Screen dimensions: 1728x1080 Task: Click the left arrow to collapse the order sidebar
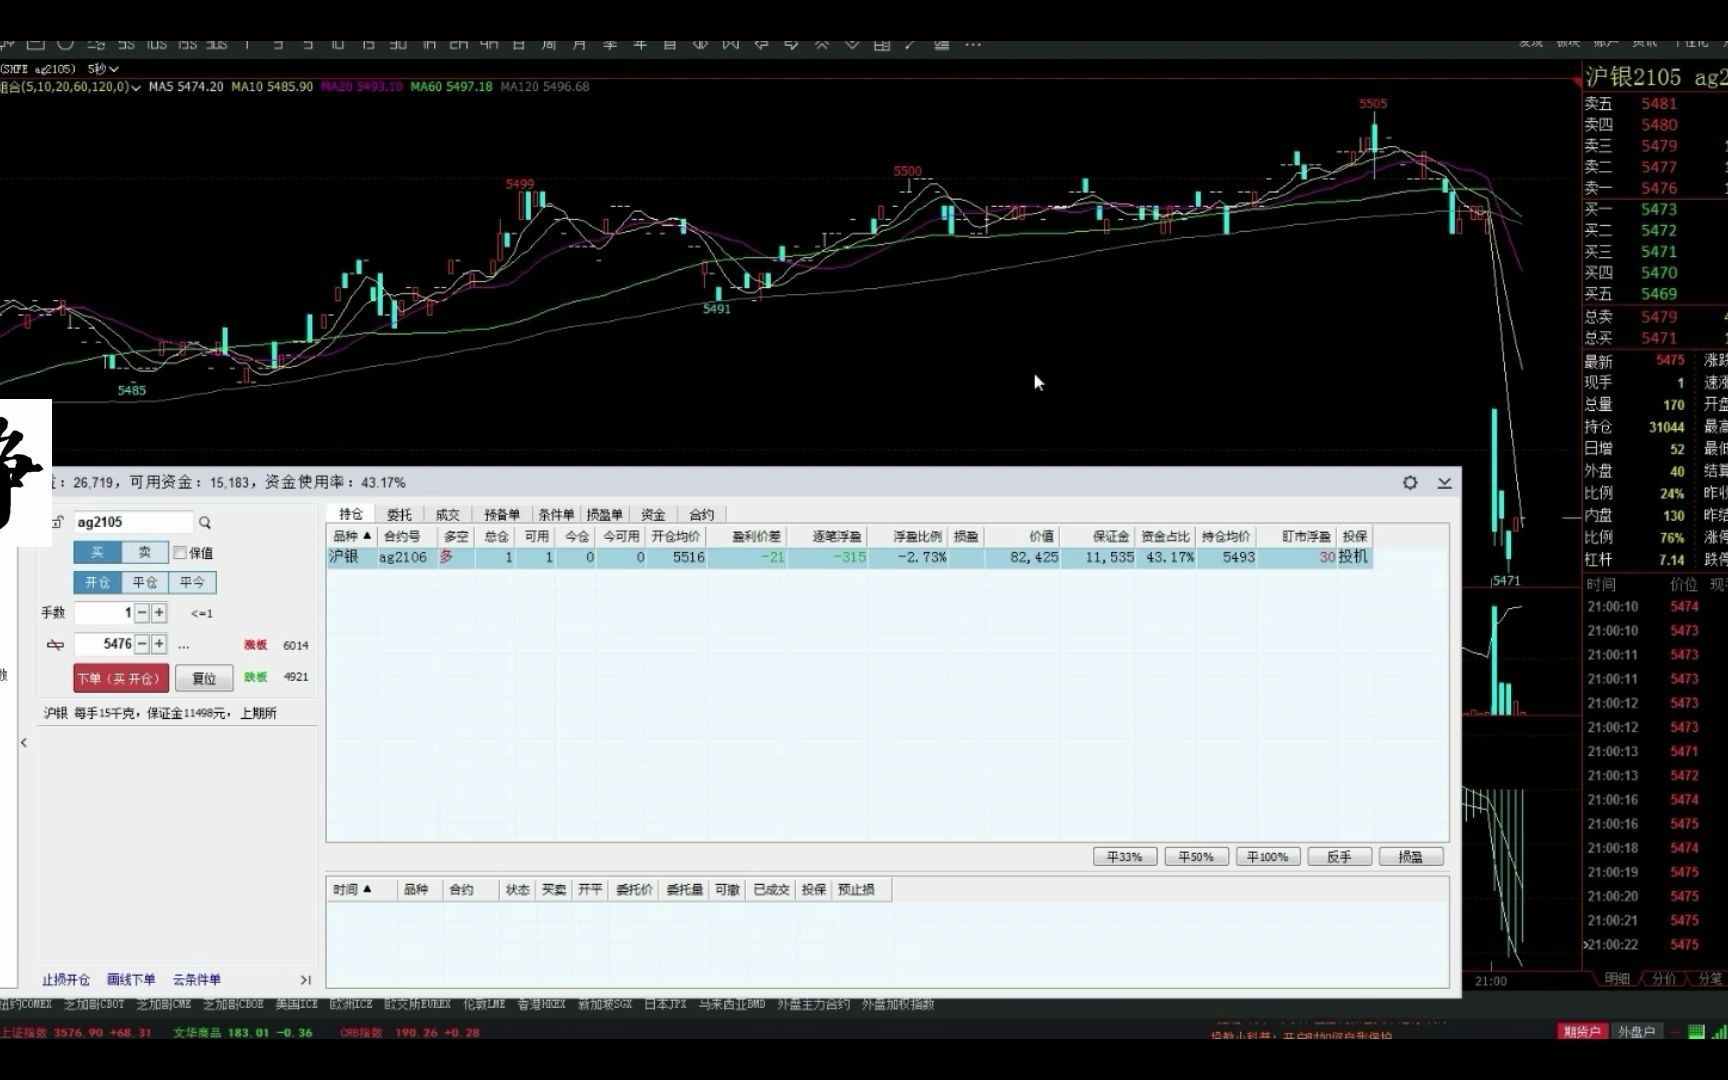[x=24, y=743]
